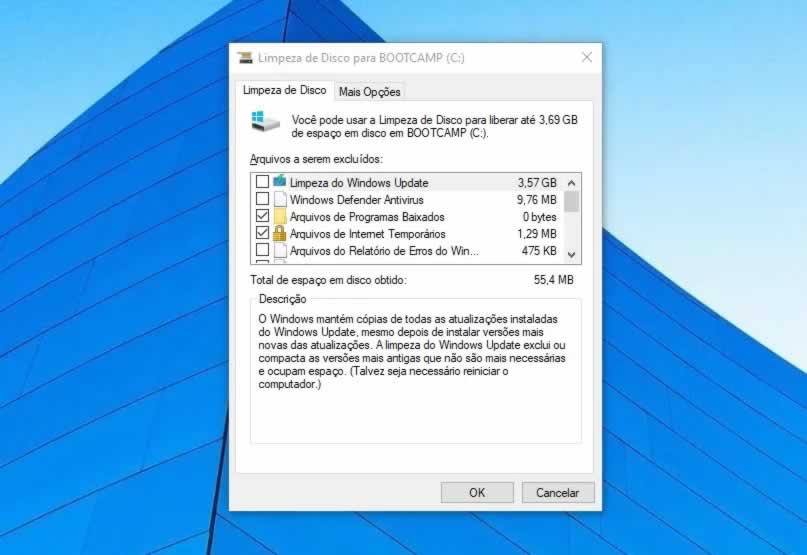Screen dimensions: 807x555
Task: Click the file list scroll up arrow
Action: click(x=571, y=183)
